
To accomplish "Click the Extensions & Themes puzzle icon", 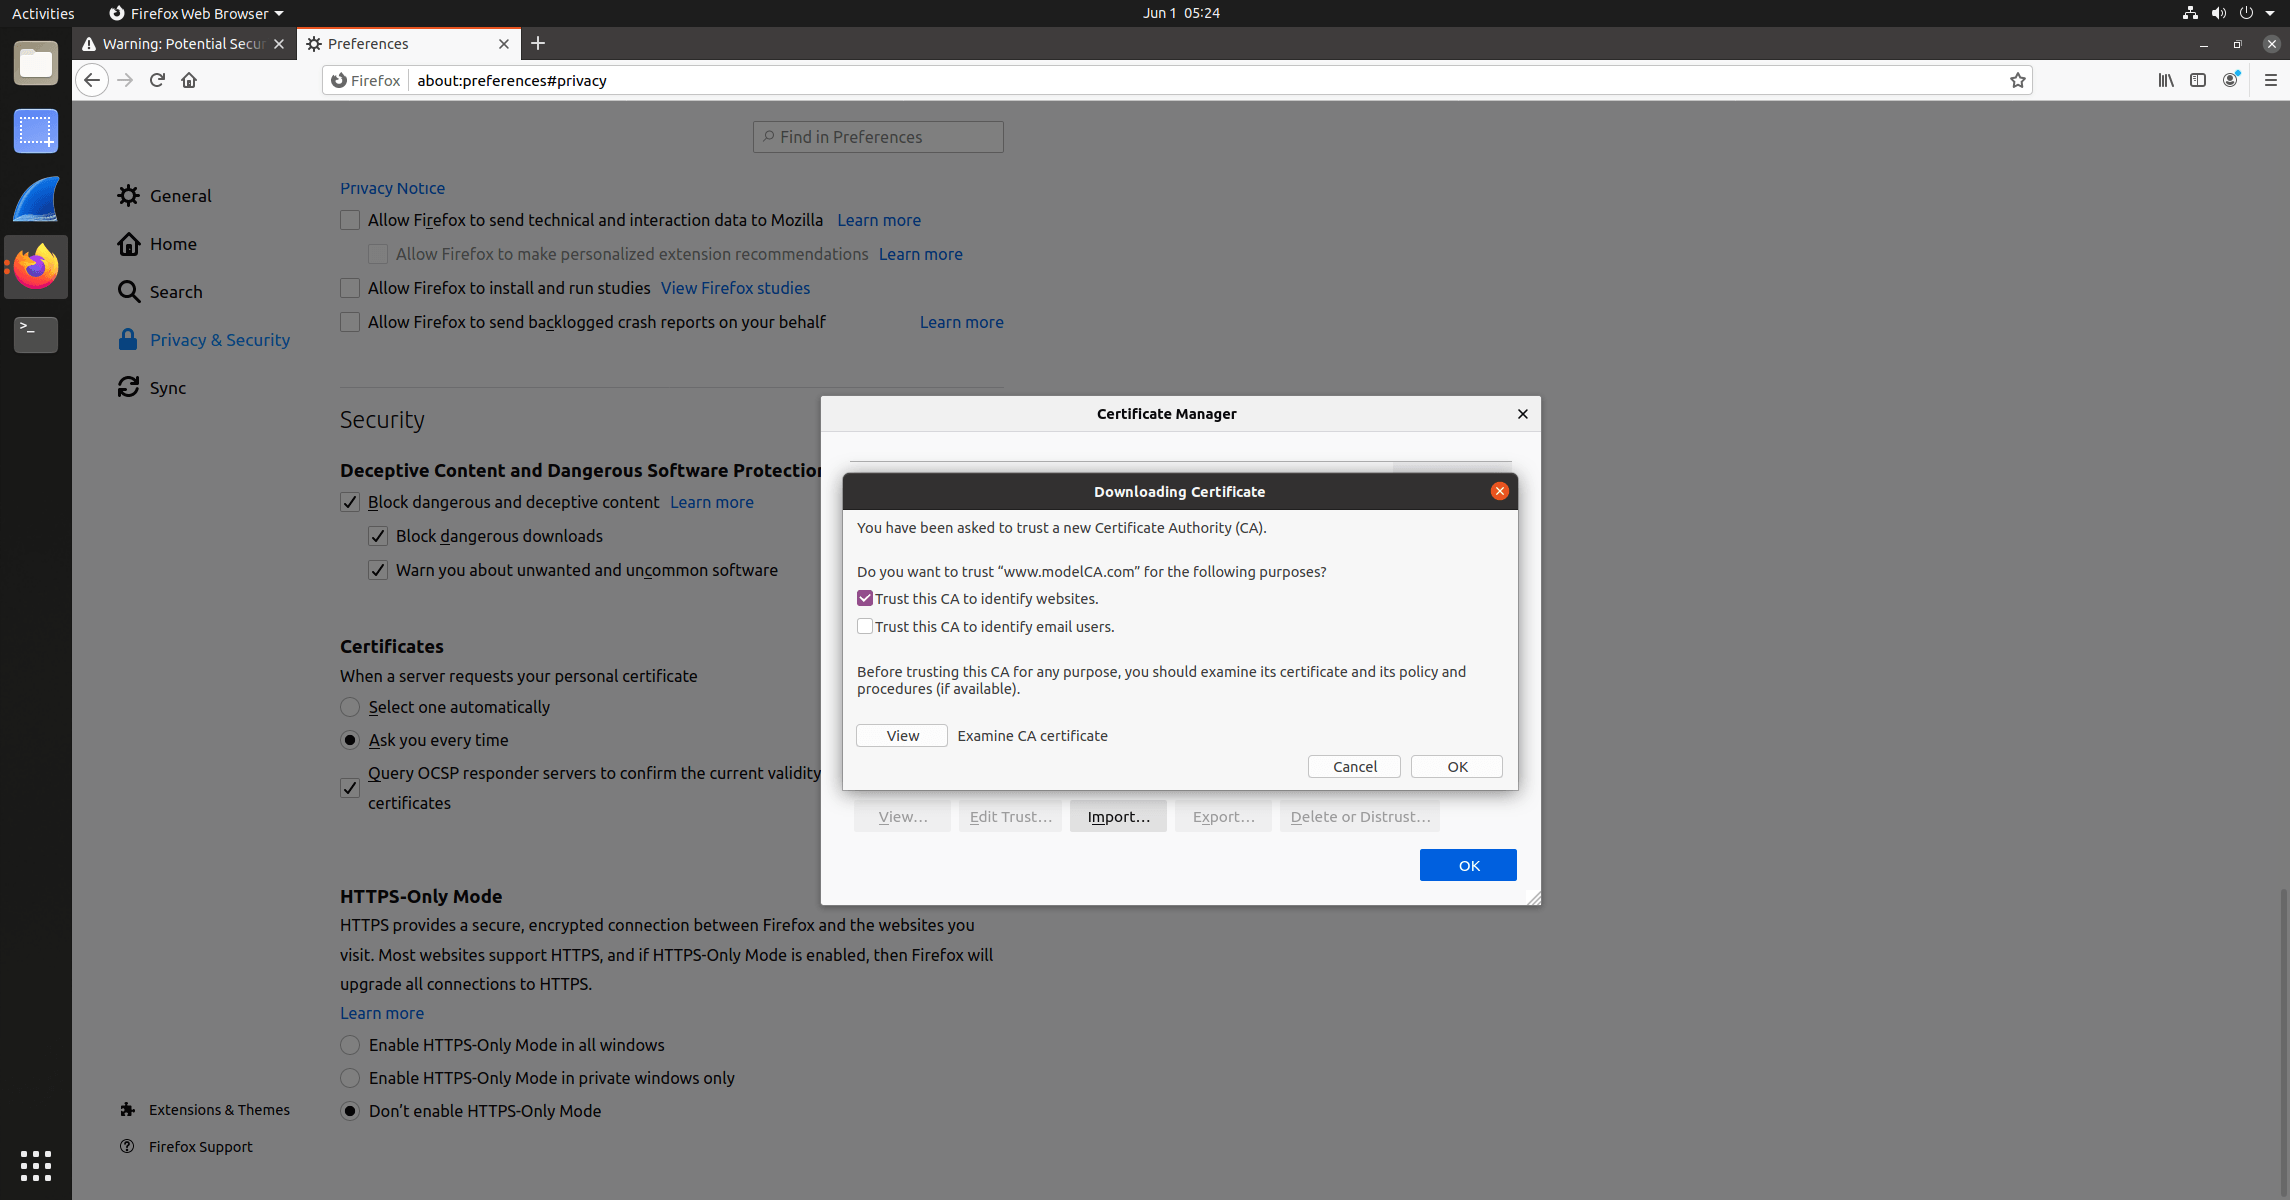I will (x=127, y=1110).
